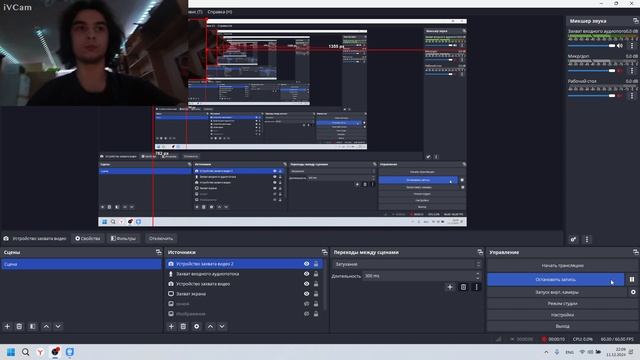Viewport: 640px width, 360px height.
Task: Hide Устройство захвата видео source
Action: coord(307,284)
